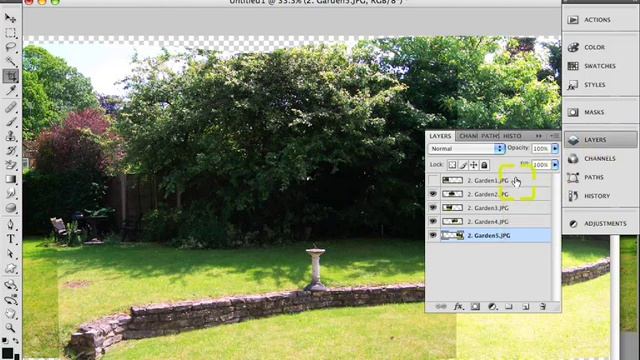Open the Opacity slider arrow

point(555,149)
